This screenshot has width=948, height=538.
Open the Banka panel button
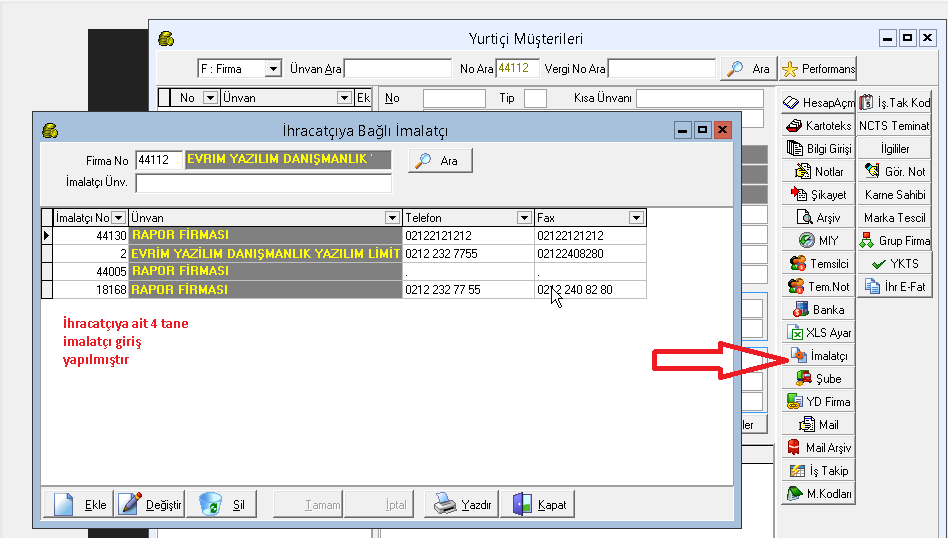click(x=818, y=310)
